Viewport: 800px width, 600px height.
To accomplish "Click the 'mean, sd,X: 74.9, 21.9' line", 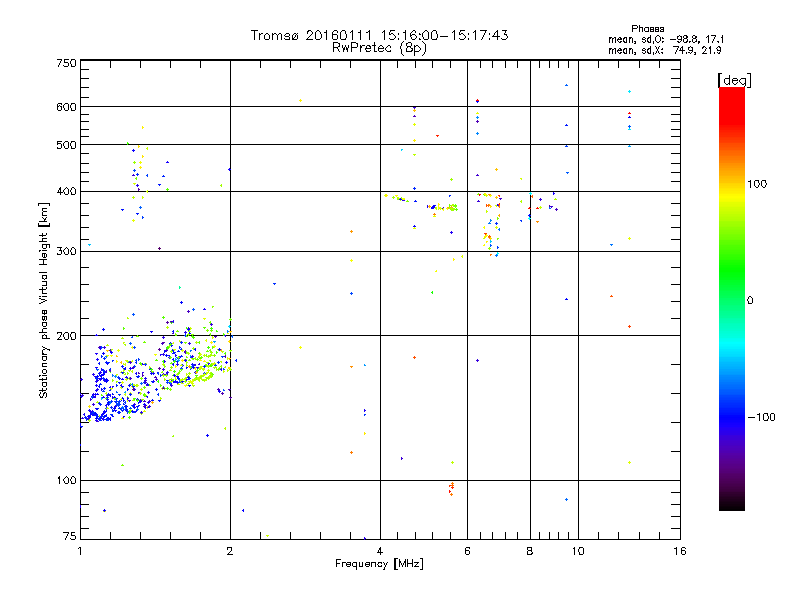I will coord(665,50).
